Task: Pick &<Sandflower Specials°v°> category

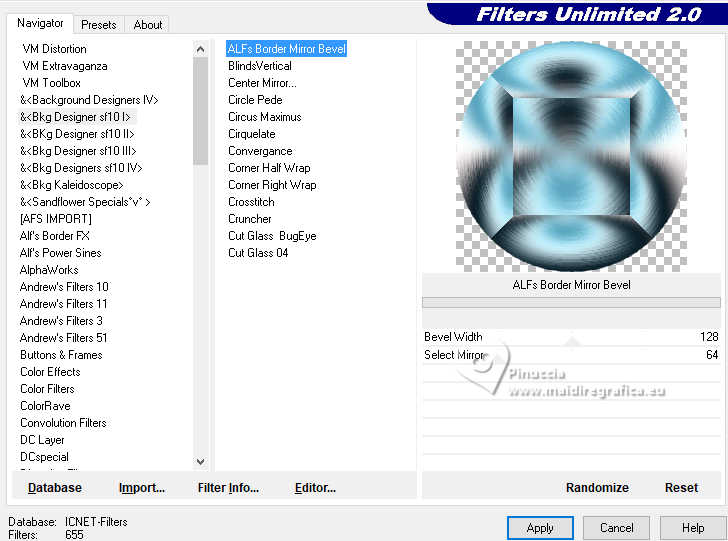Action: click(85, 202)
